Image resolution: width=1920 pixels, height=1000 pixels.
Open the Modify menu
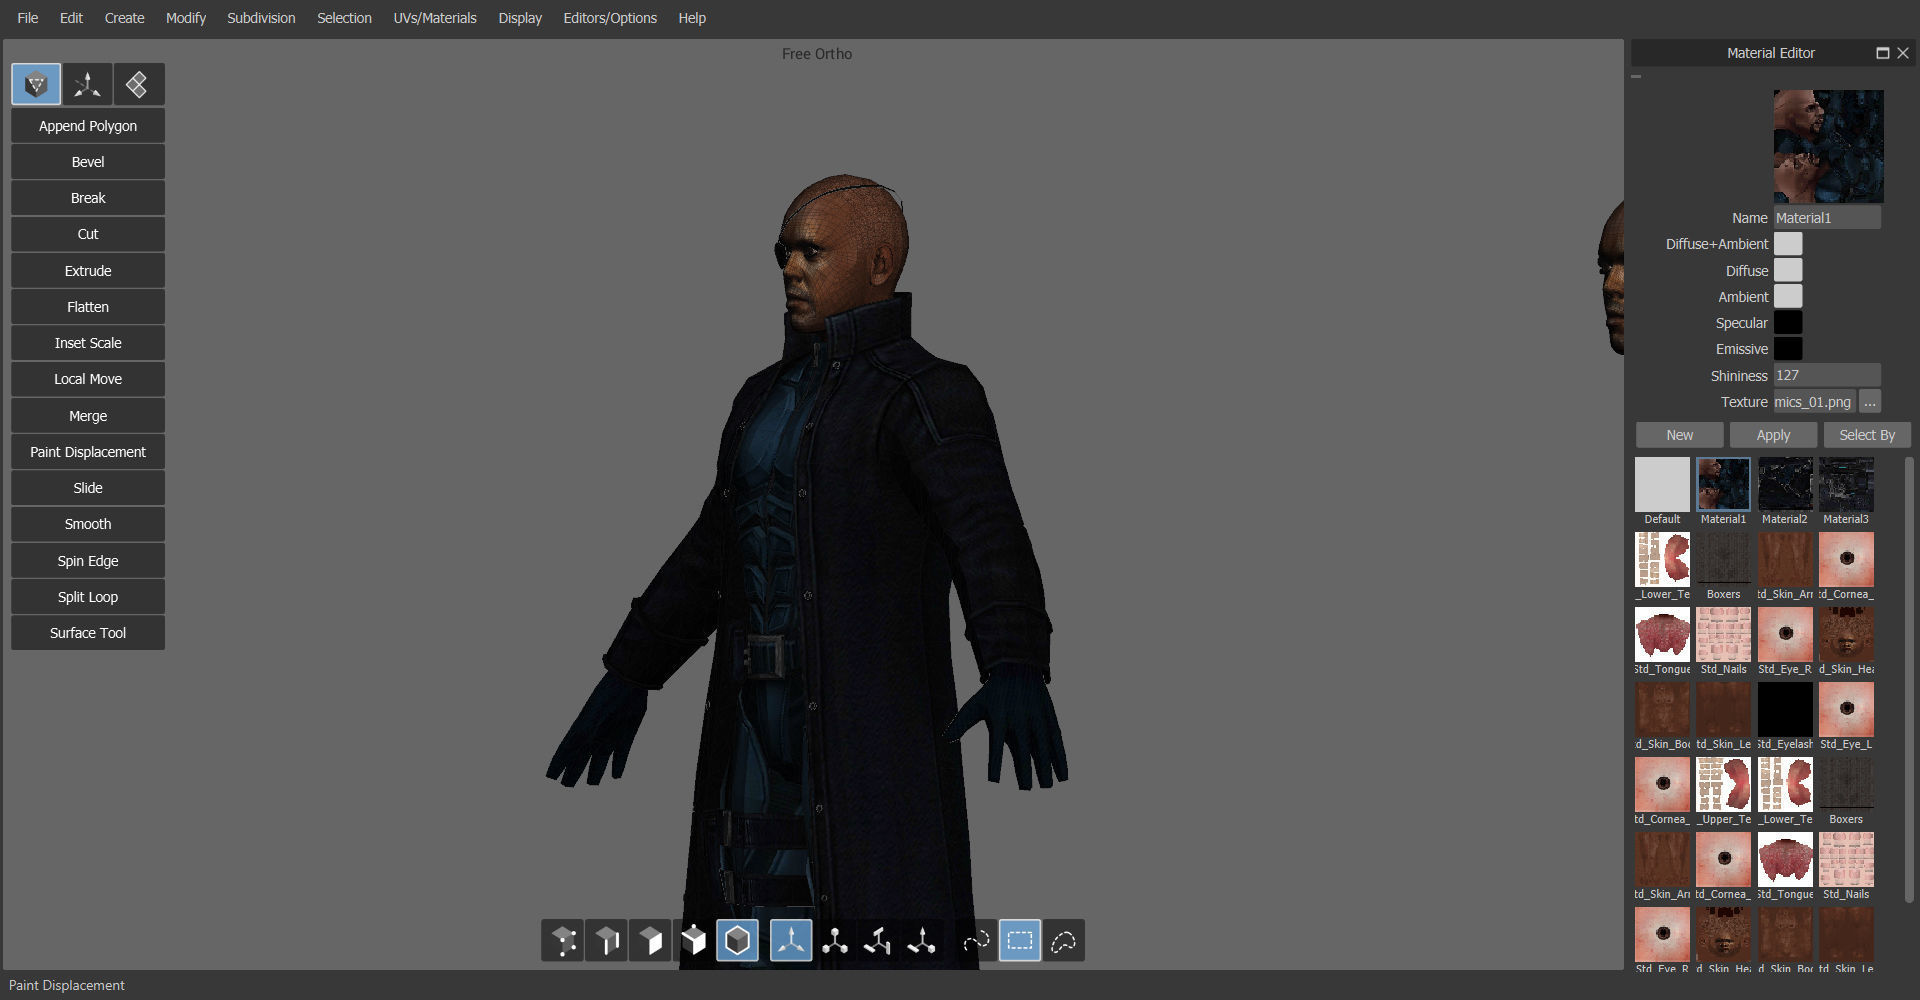click(x=186, y=18)
